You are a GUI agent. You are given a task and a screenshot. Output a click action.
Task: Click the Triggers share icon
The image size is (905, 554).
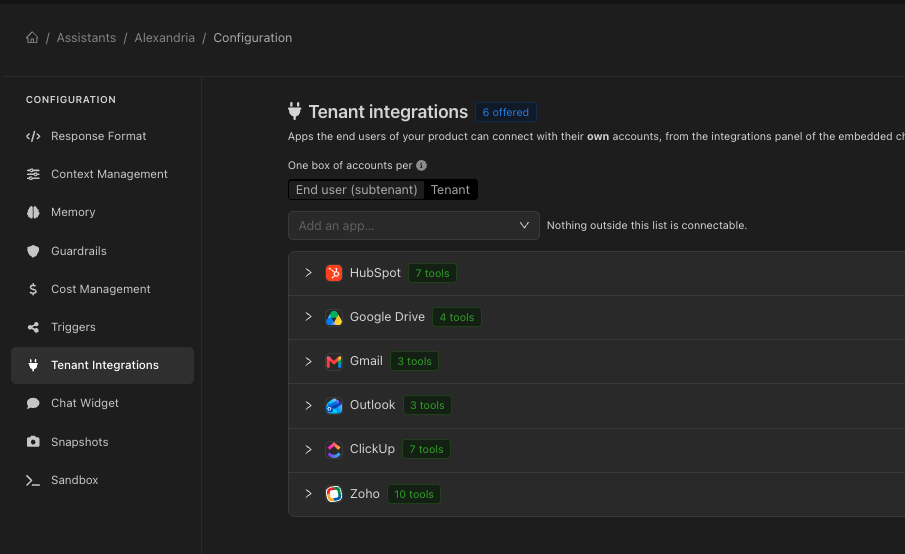pos(33,327)
